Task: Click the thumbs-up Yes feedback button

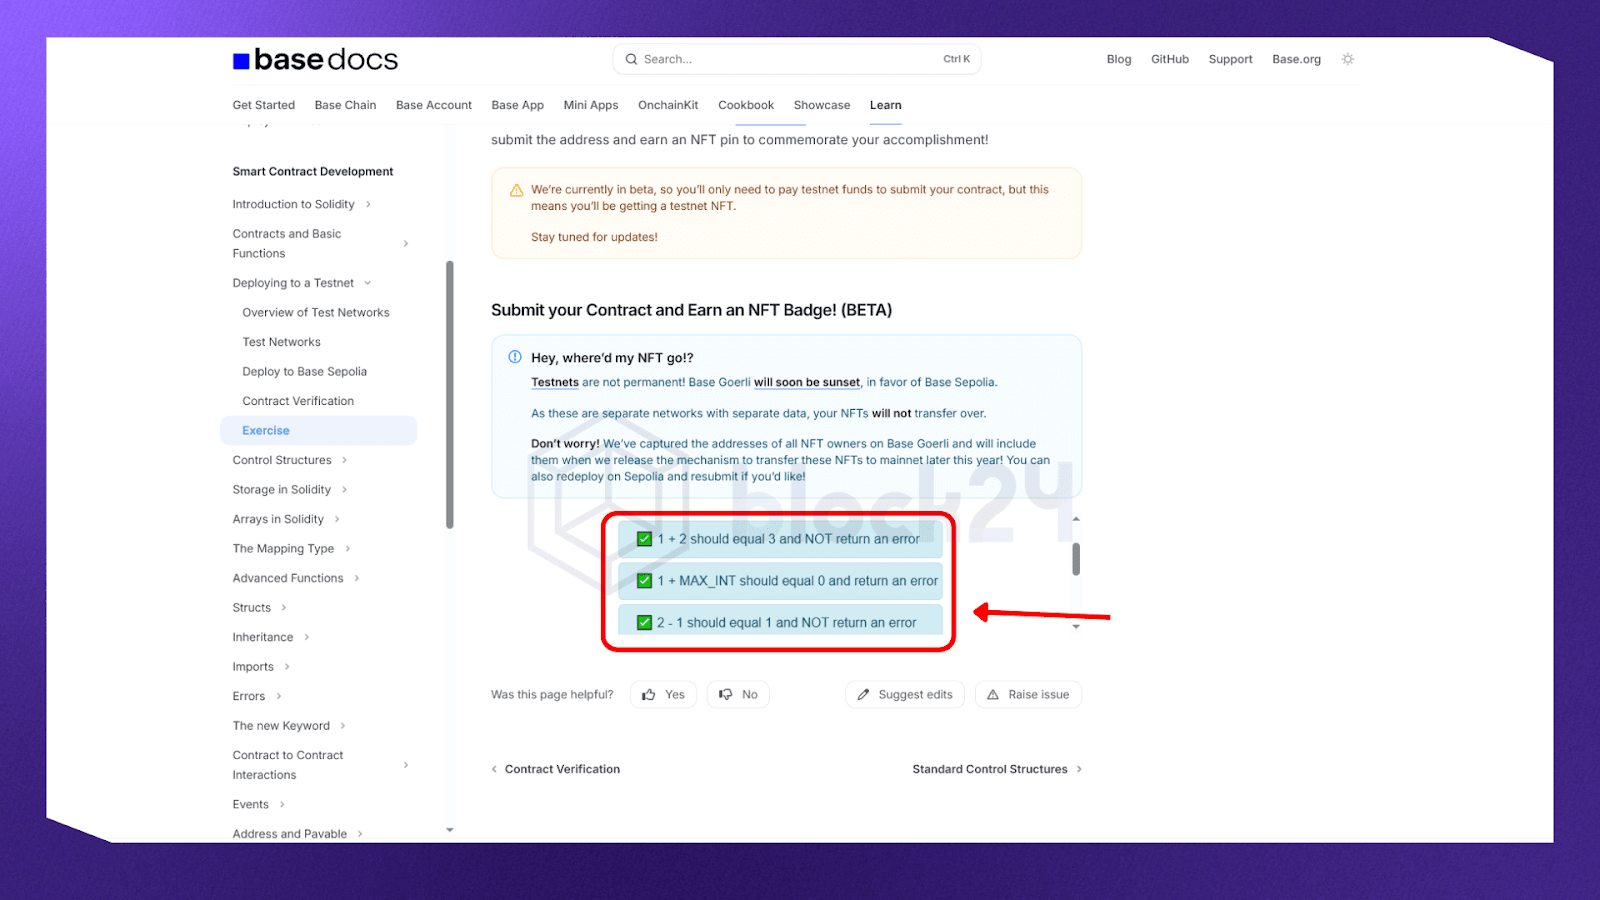Action: (x=664, y=695)
